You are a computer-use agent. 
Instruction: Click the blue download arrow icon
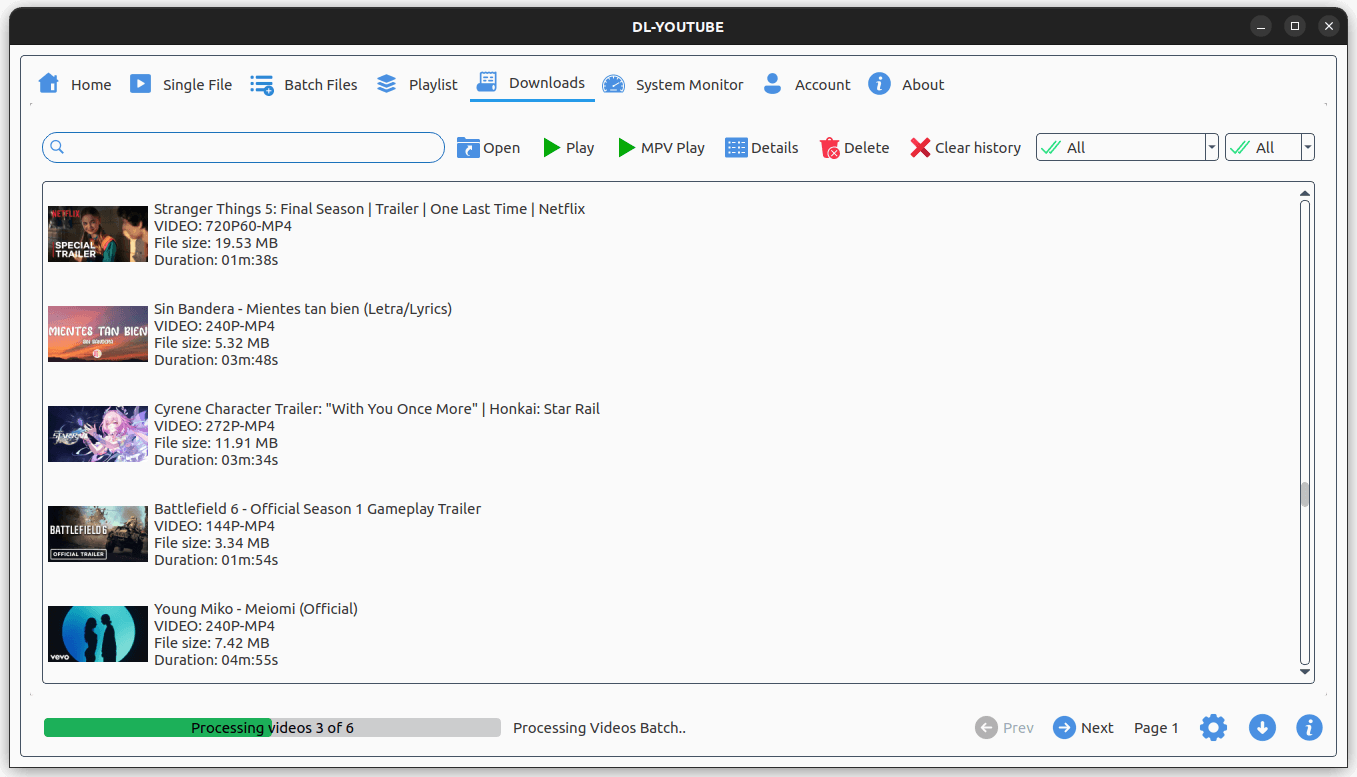(x=1262, y=728)
